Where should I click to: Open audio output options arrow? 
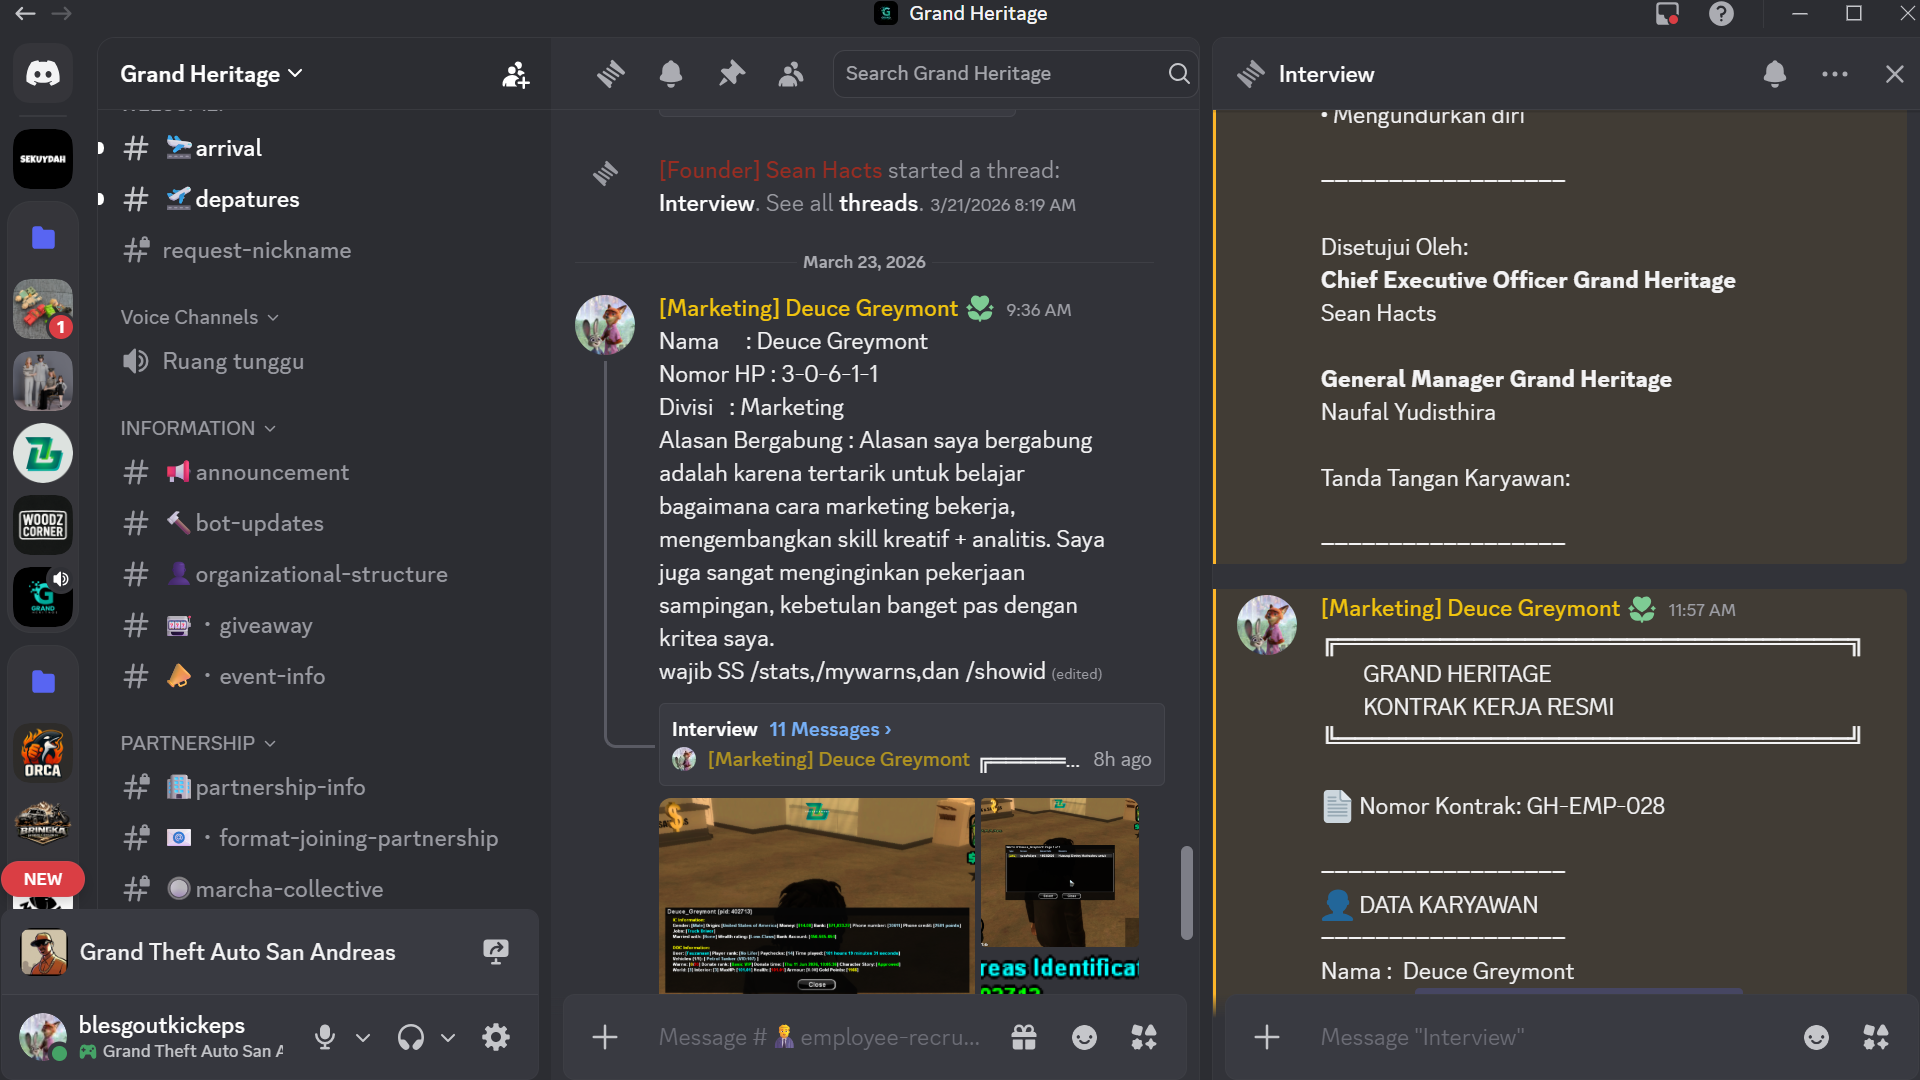coord(448,1037)
